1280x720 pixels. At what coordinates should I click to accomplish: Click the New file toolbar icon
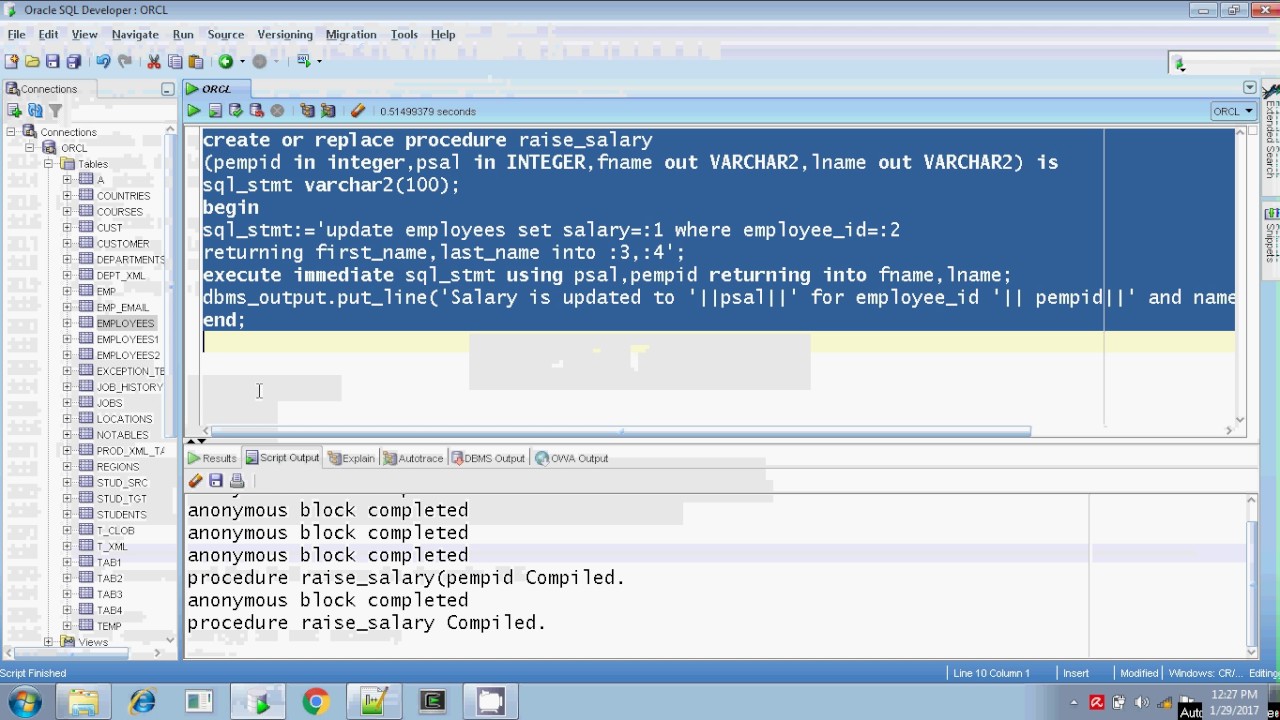11,61
